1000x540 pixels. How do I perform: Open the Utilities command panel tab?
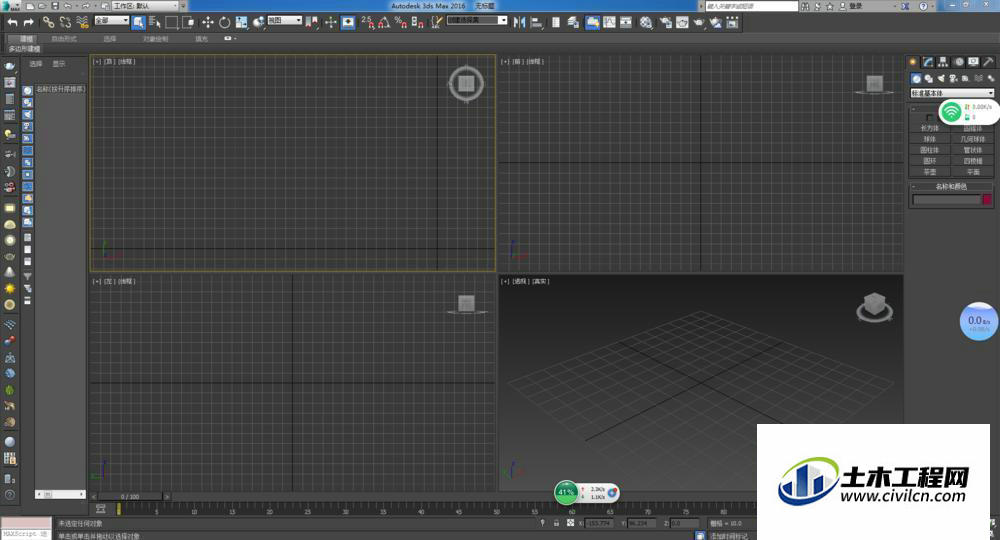[x=988, y=62]
